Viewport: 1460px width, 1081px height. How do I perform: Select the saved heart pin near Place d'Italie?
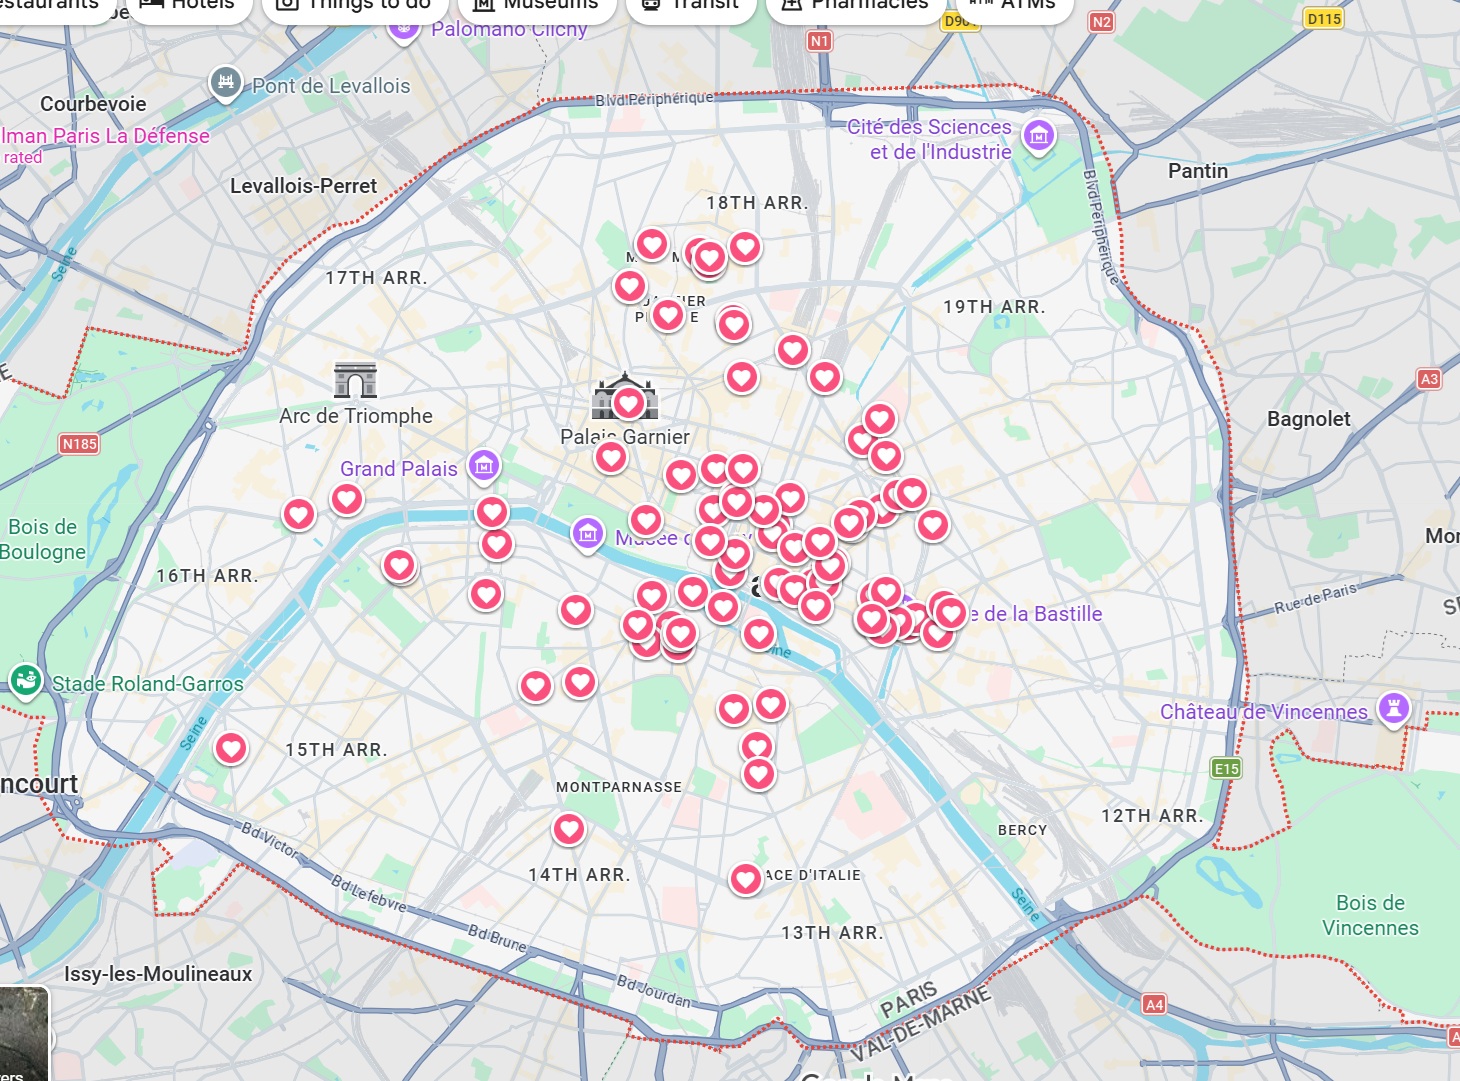745,878
